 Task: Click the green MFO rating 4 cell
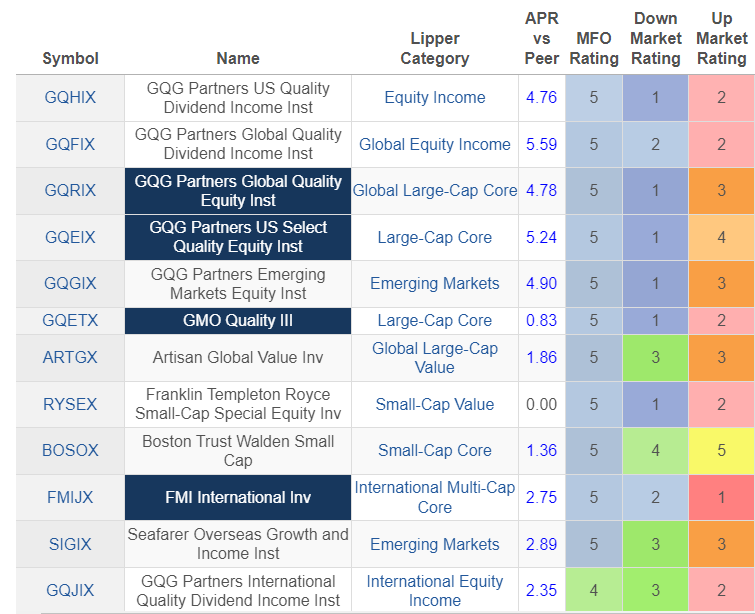point(594,590)
